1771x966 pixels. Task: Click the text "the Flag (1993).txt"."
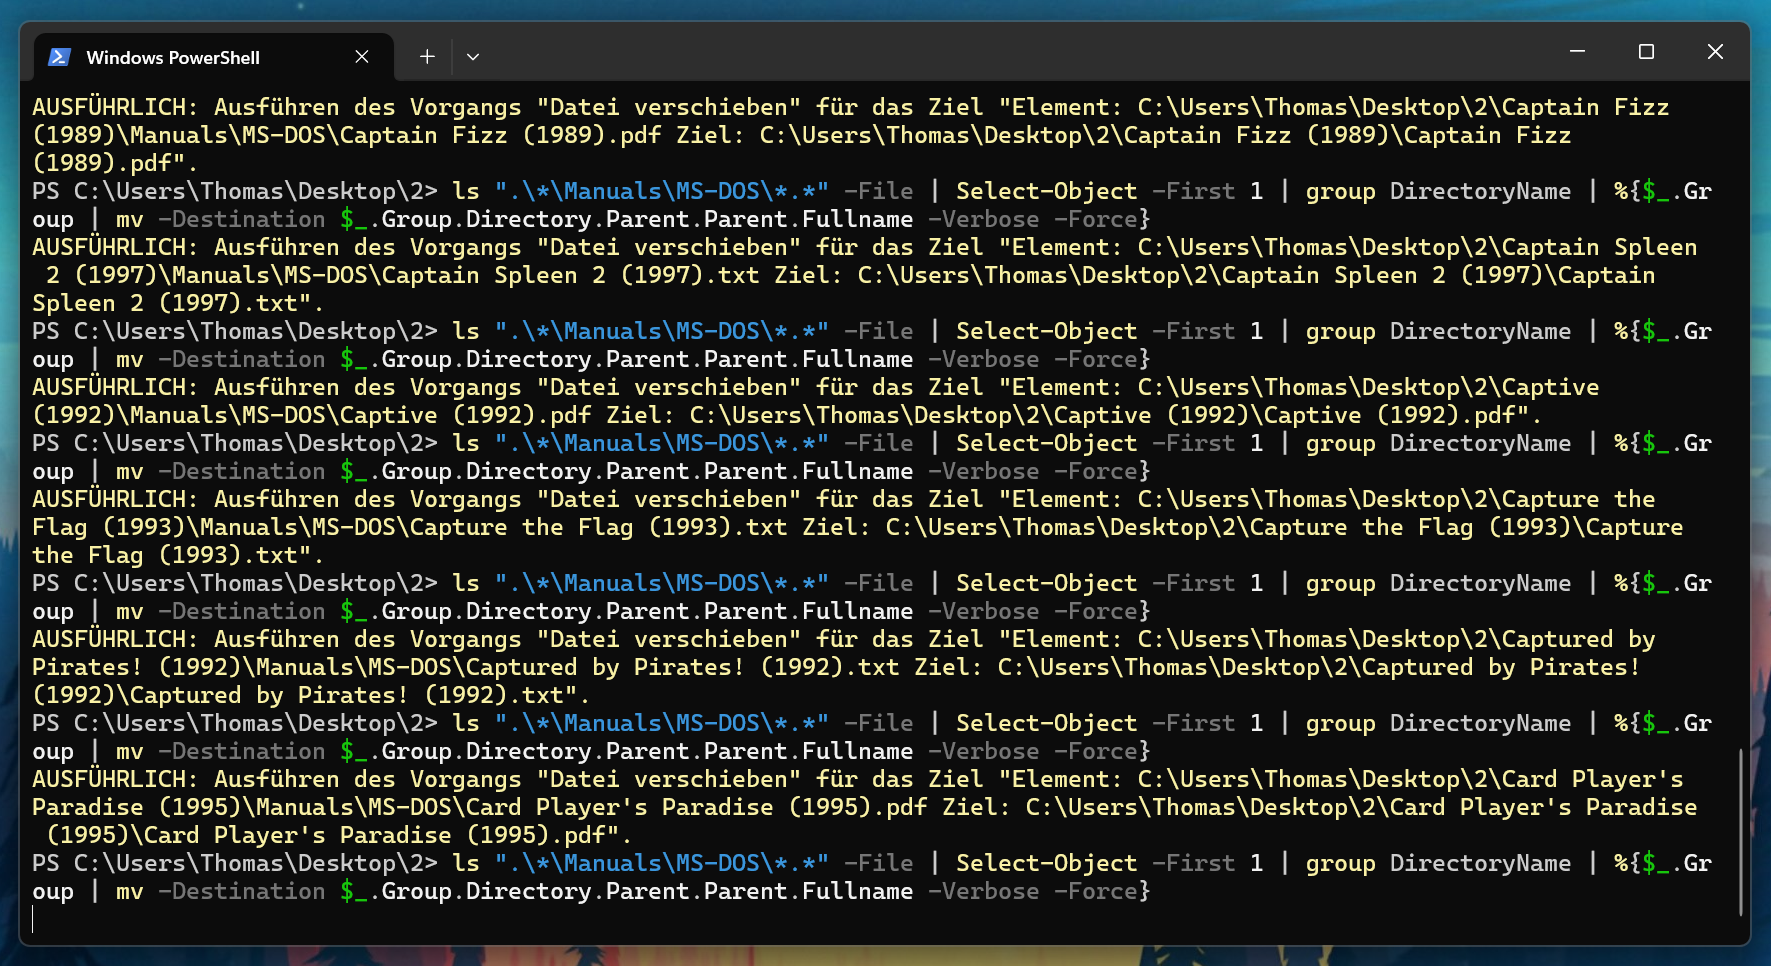[178, 555]
